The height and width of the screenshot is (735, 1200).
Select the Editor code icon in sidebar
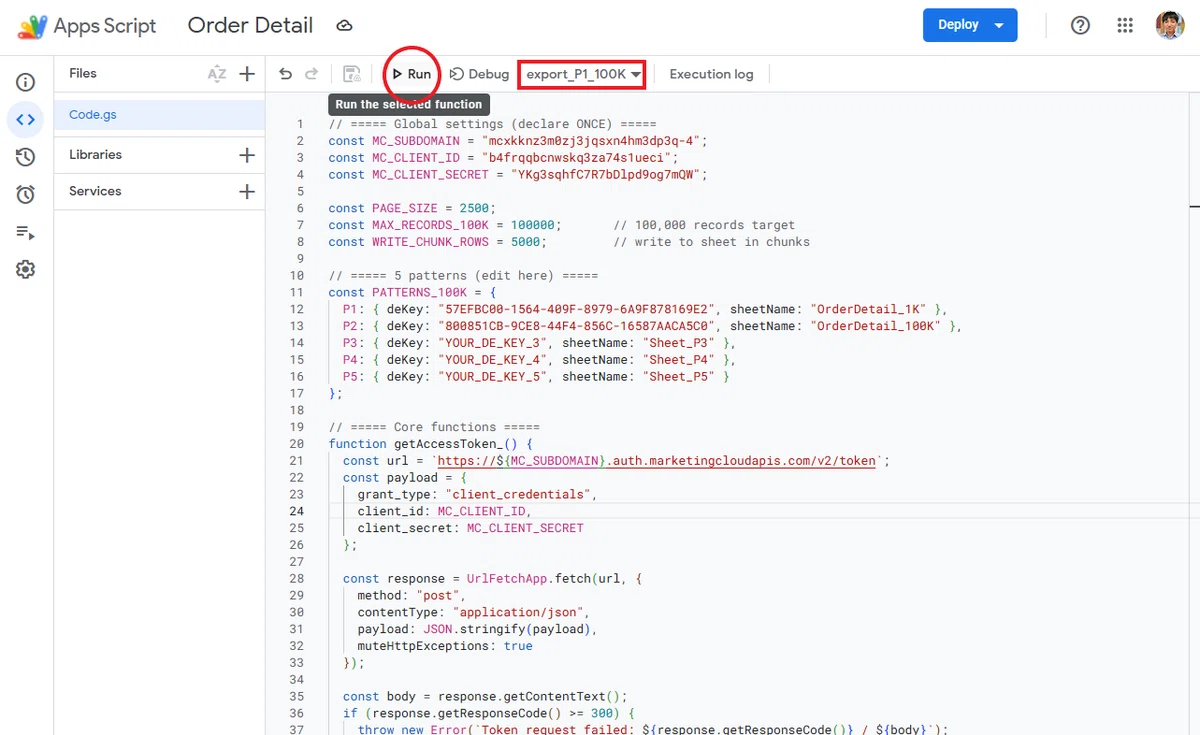pos(26,120)
